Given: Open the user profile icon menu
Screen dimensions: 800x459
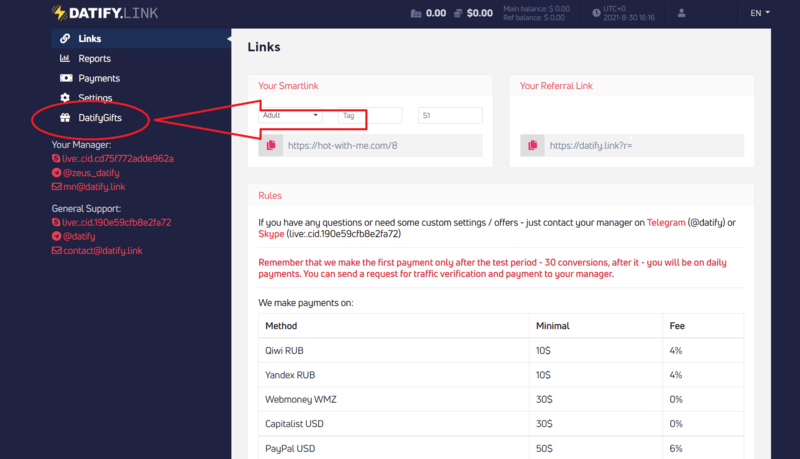Looking at the screenshot, I should point(681,13).
